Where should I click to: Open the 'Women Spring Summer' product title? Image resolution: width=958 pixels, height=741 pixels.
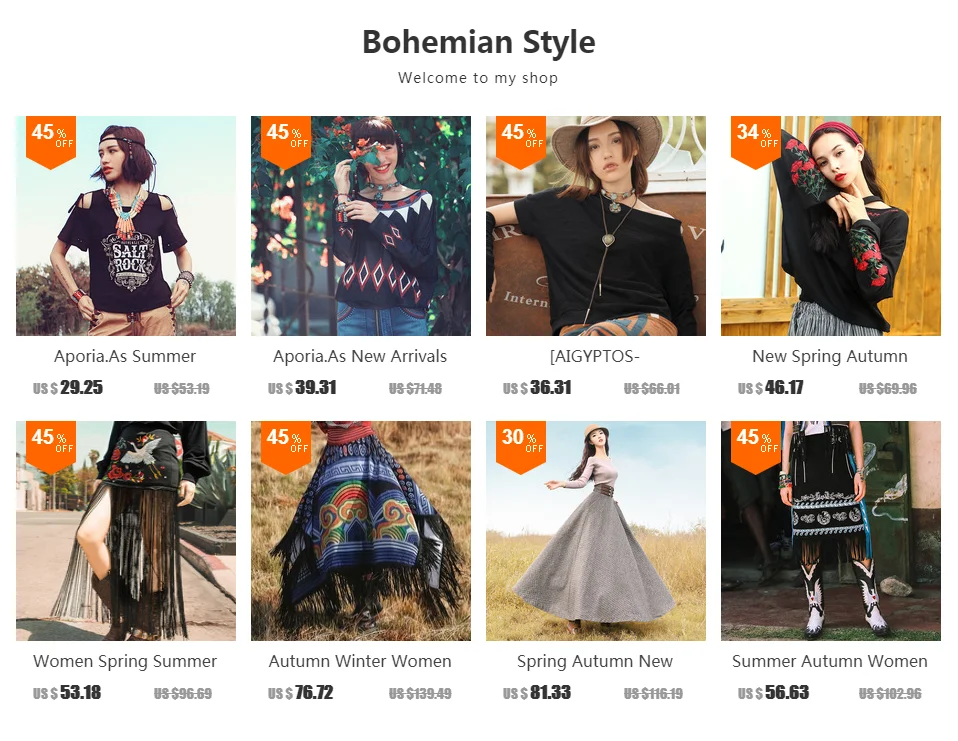[125, 661]
